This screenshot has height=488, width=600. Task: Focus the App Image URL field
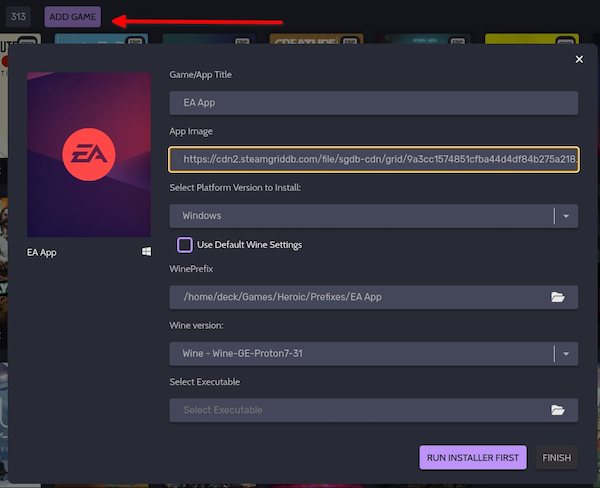click(373, 159)
